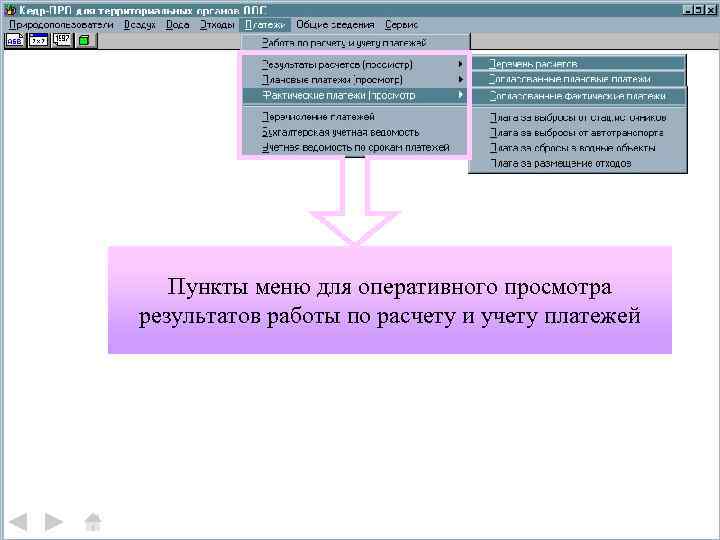
Task: Go to next slide with right arrow
Action: coord(53,522)
